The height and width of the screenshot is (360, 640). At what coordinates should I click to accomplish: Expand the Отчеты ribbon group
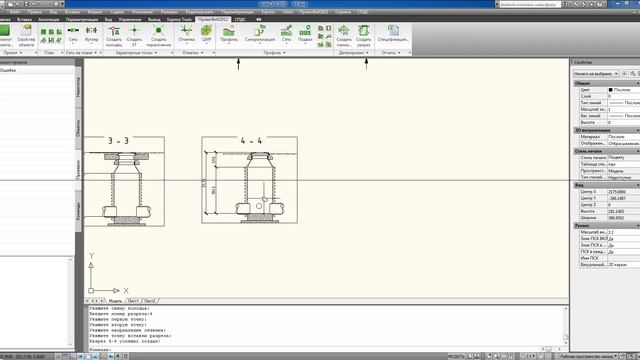[391, 53]
